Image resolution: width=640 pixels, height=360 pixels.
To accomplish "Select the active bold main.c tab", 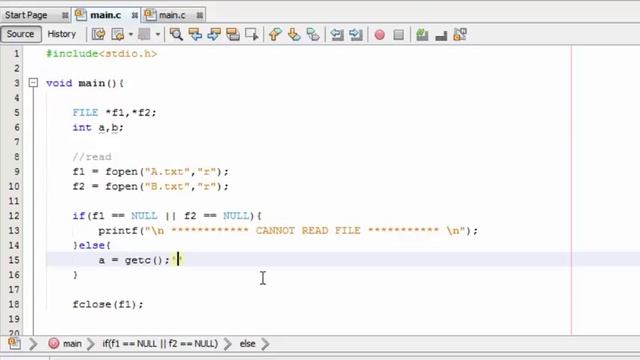I will click(105, 15).
